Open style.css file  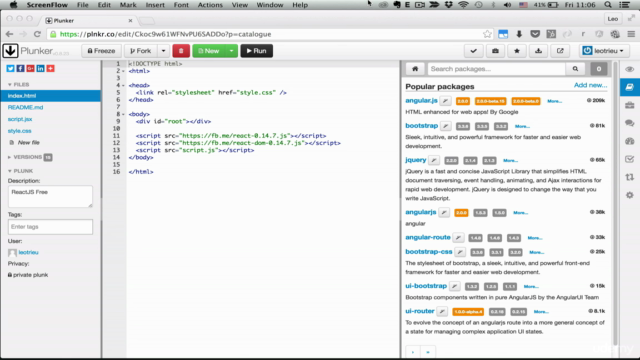20,131
